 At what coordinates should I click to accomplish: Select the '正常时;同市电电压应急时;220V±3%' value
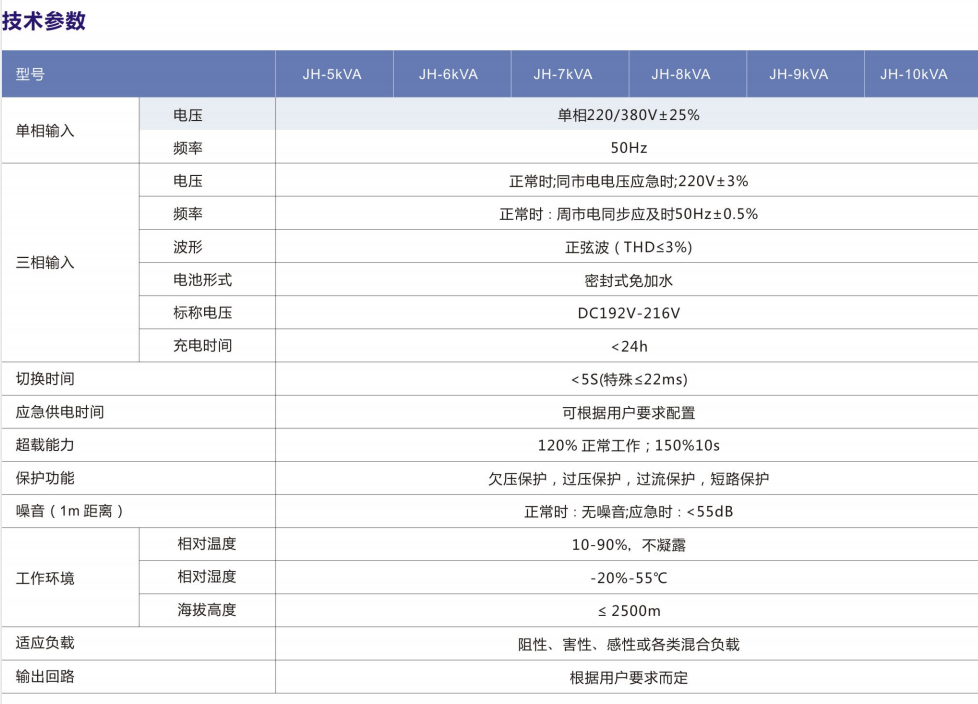(x=629, y=181)
